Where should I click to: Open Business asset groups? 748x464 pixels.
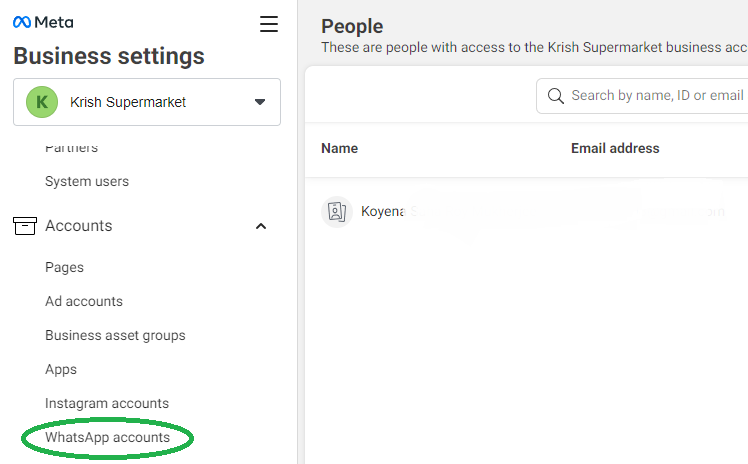pos(115,336)
